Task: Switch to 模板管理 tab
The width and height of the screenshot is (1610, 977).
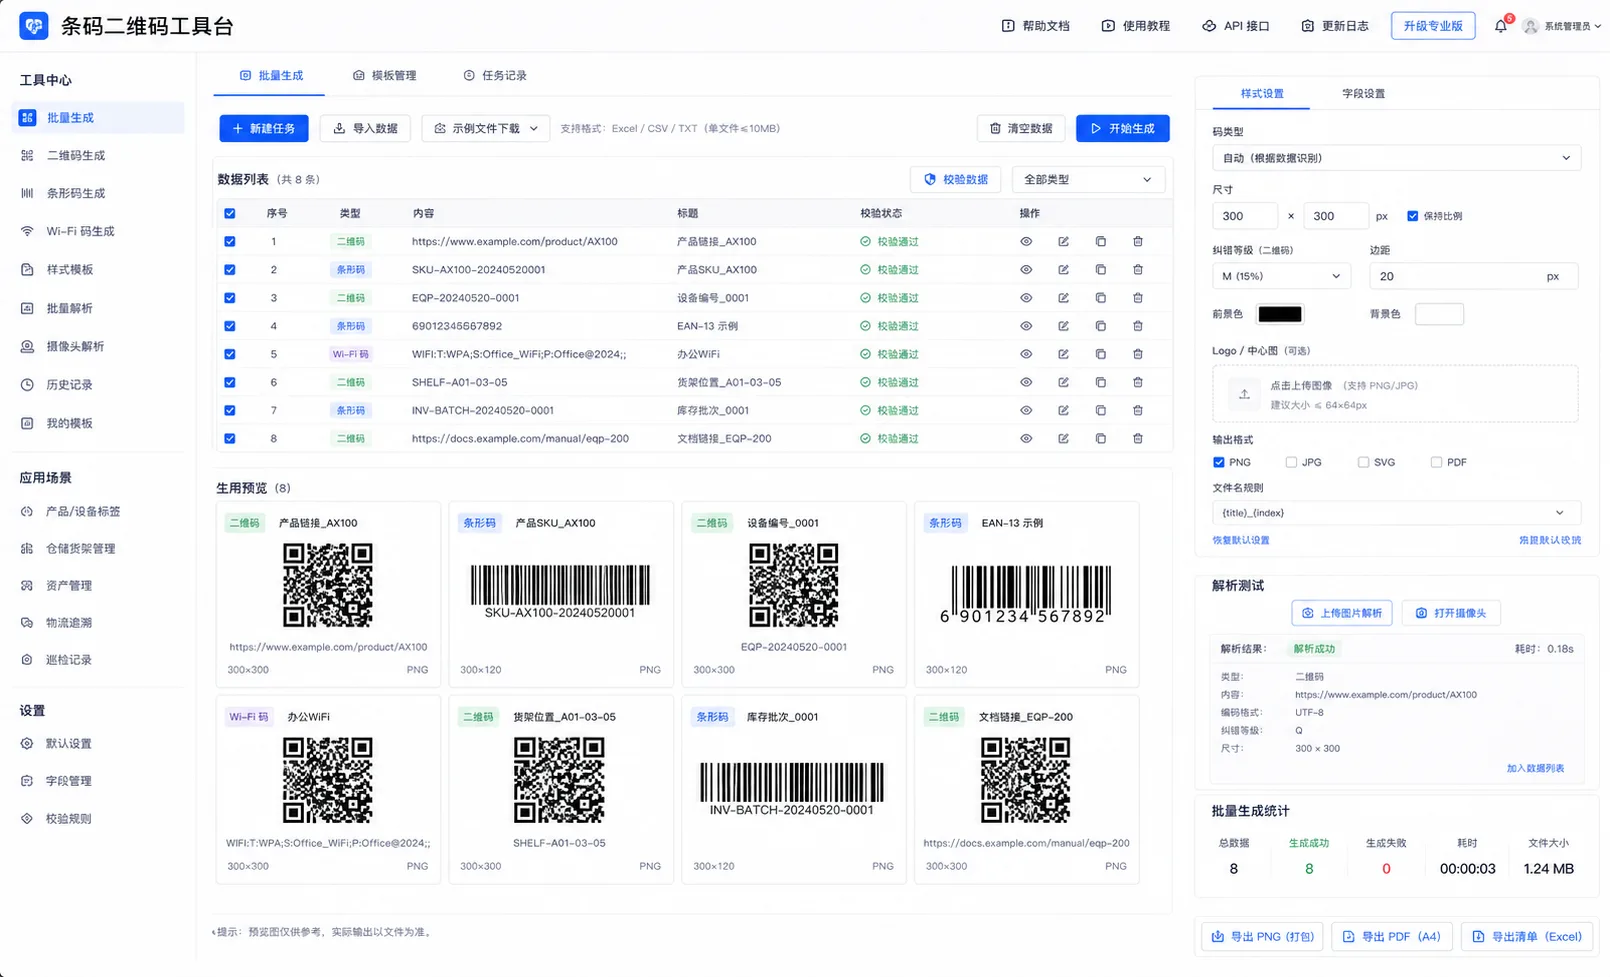Action: point(384,76)
